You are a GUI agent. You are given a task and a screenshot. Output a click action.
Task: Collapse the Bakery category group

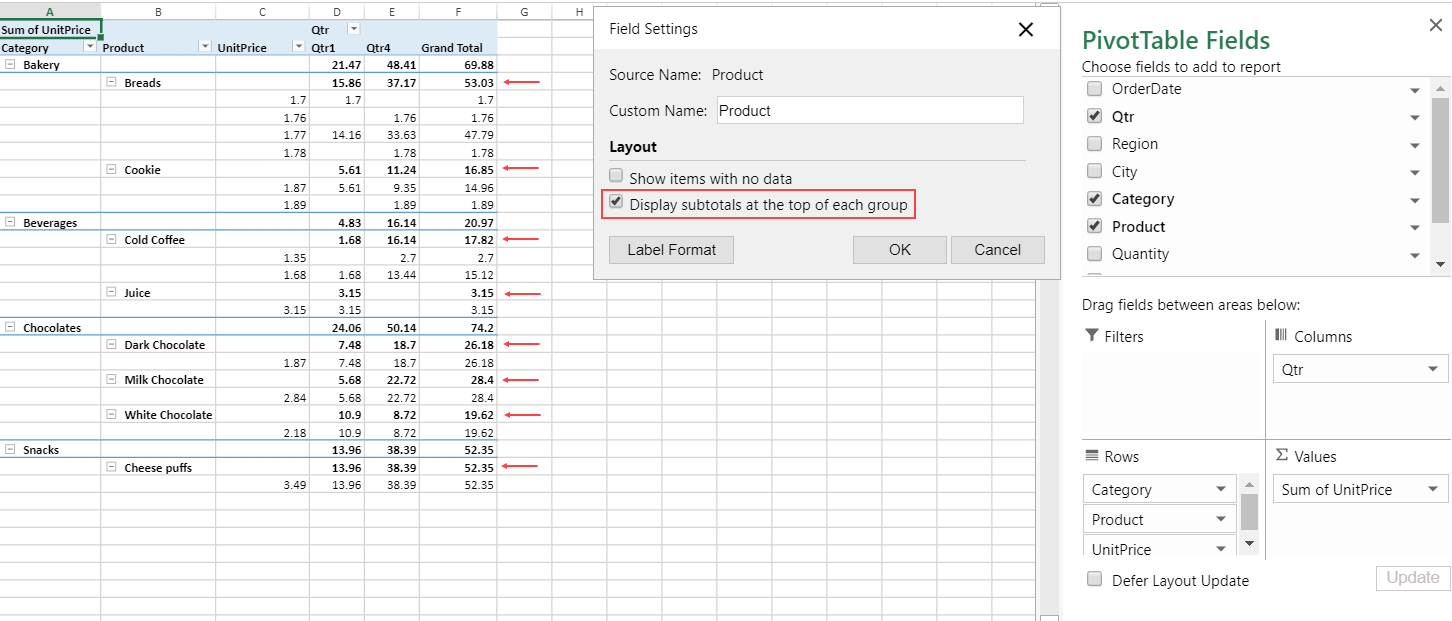coord(11,65)
